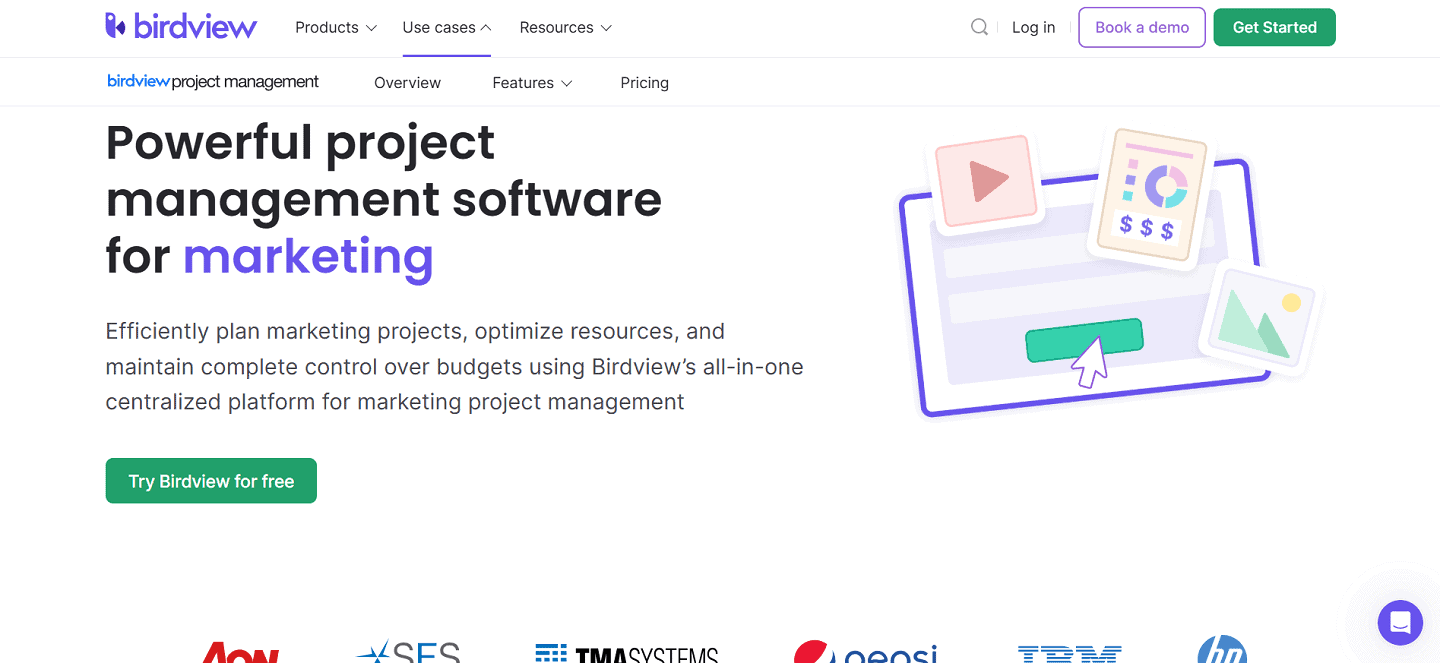Click Try Birdview for free

[210, 480]
